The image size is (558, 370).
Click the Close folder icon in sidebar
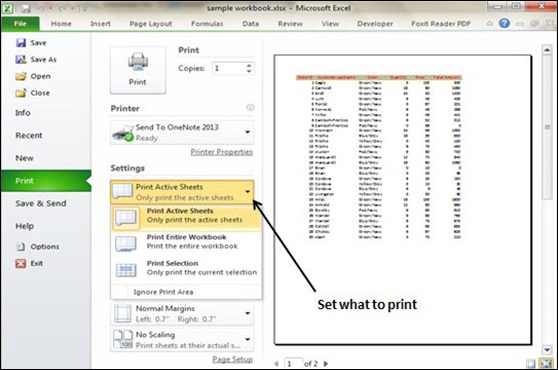(21, 93)
